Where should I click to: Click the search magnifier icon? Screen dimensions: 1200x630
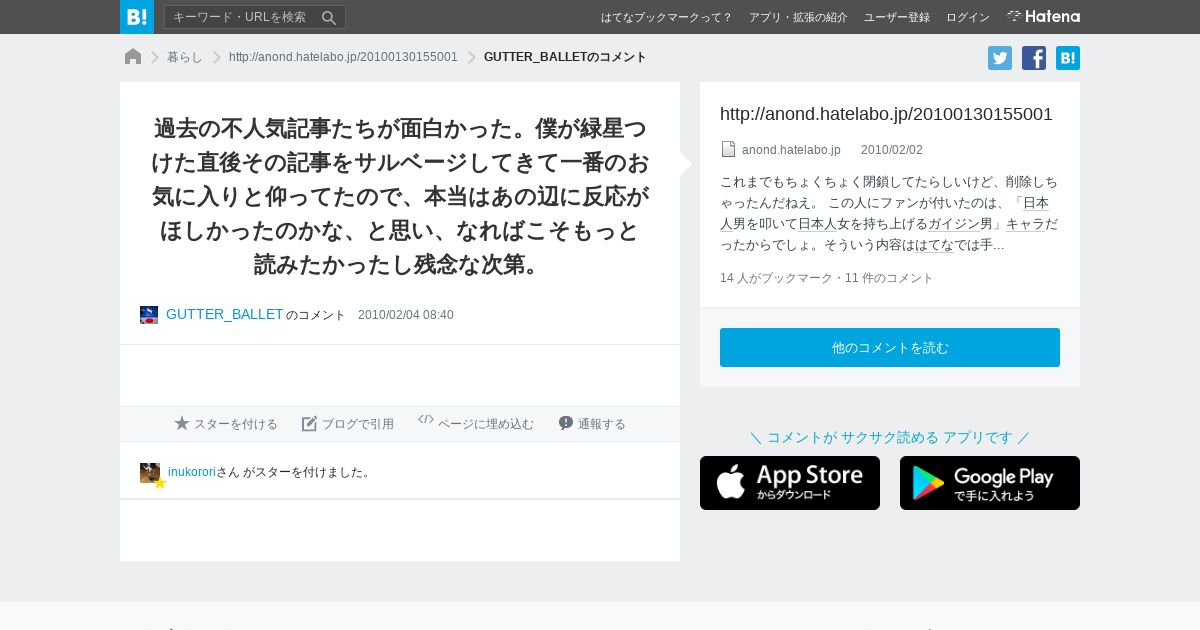pyautogui.click(x=329, y=17)
